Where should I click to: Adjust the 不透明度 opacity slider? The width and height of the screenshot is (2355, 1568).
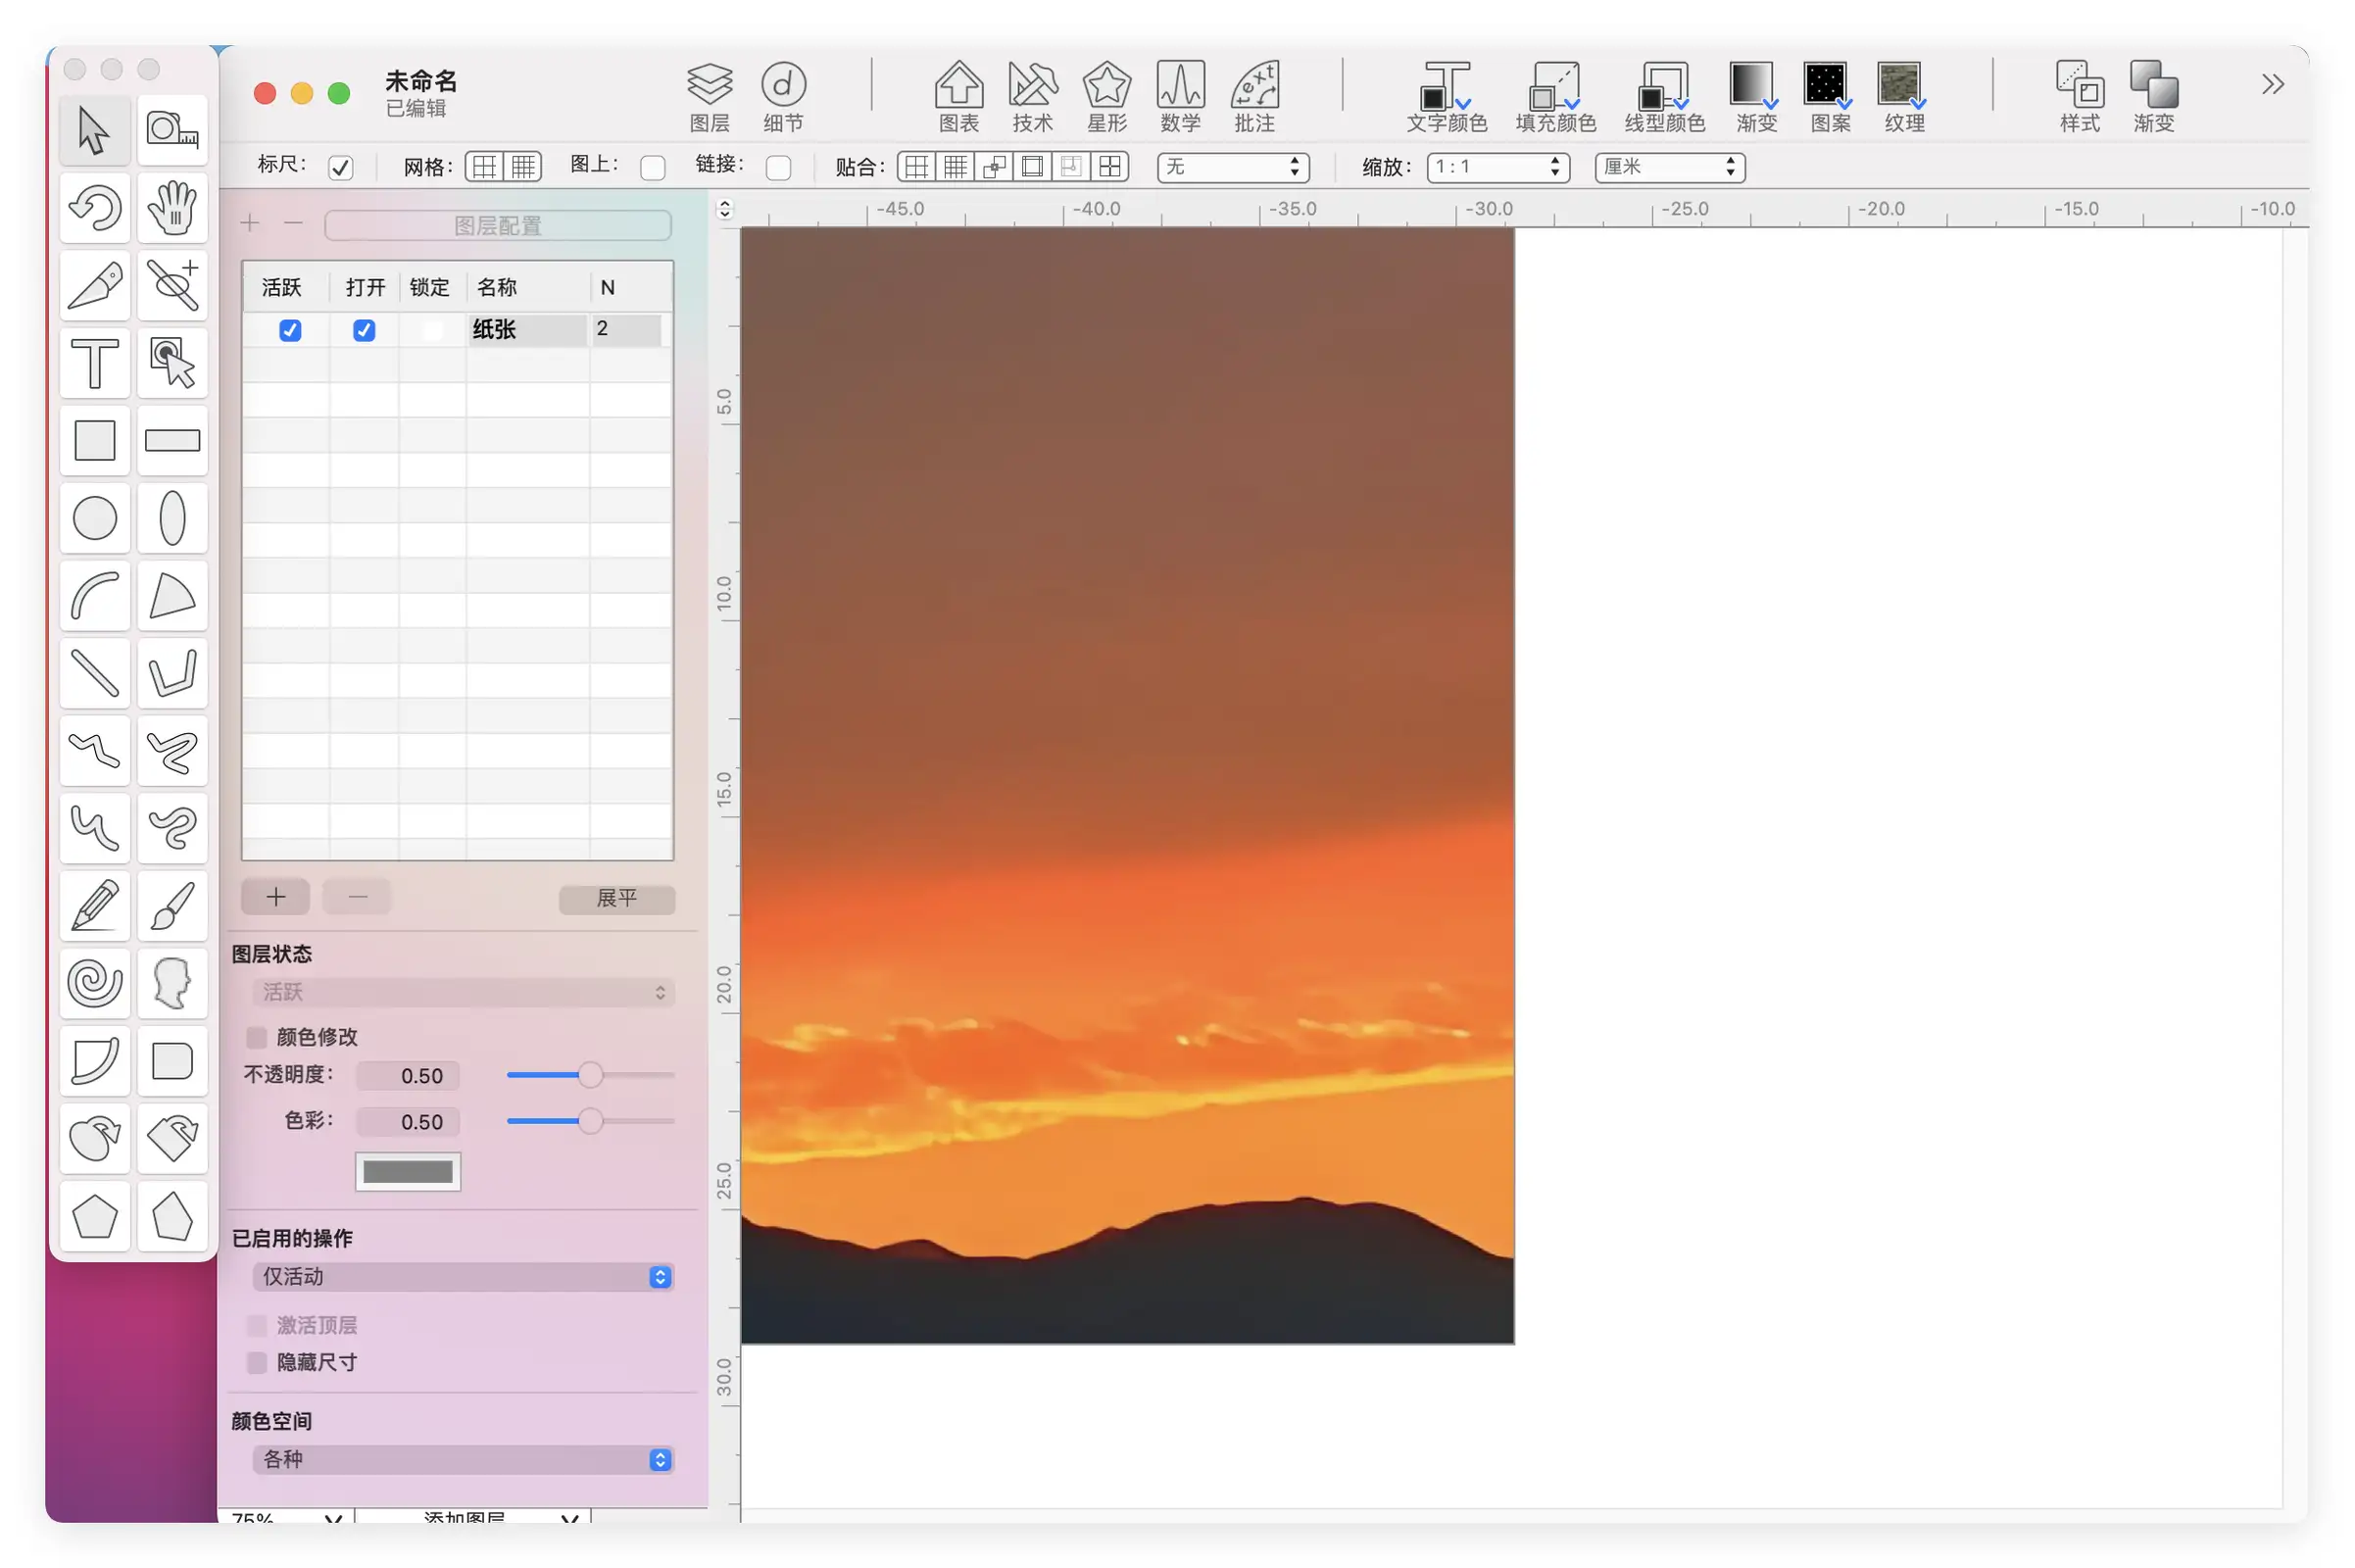590,1074
